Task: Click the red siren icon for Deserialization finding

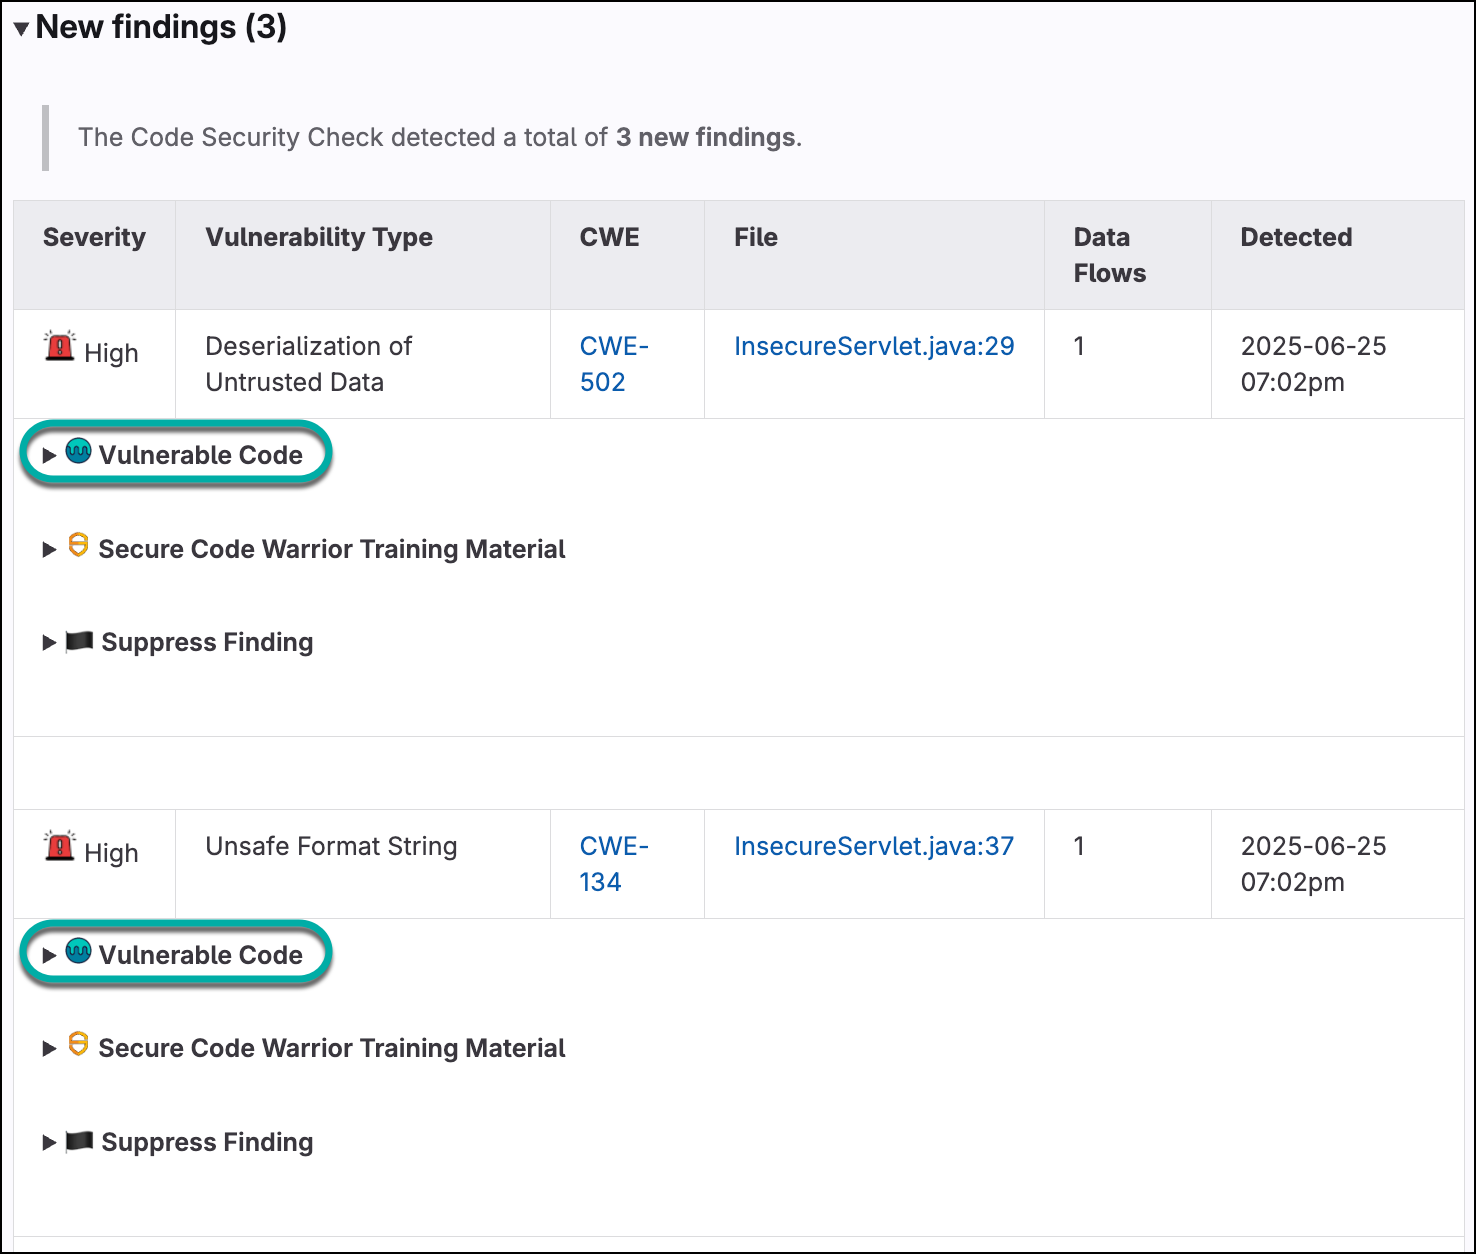Action: tap(60, 347)
